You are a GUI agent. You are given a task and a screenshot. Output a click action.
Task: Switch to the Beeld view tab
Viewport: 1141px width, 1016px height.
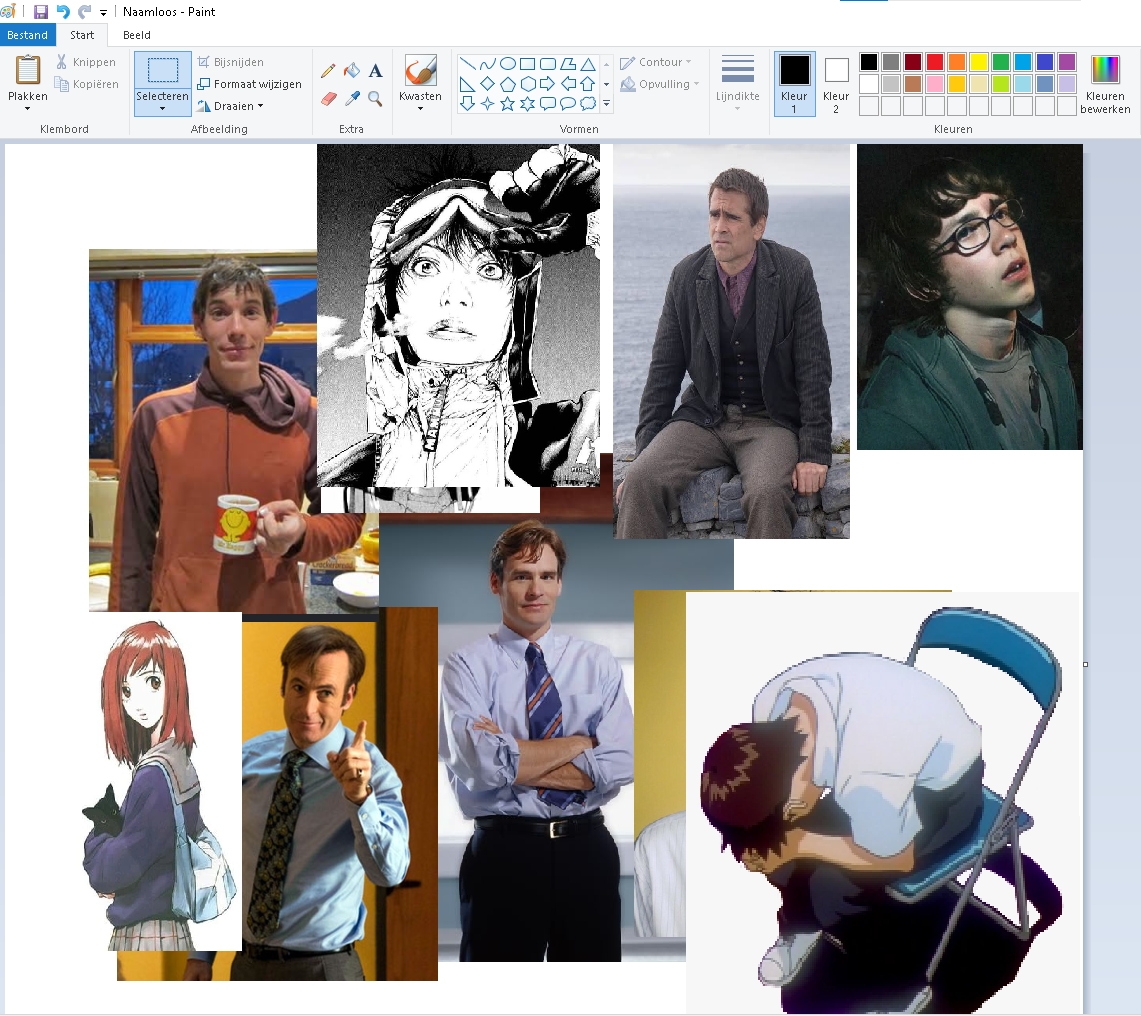pyautogui.click(x=137, y=35)
